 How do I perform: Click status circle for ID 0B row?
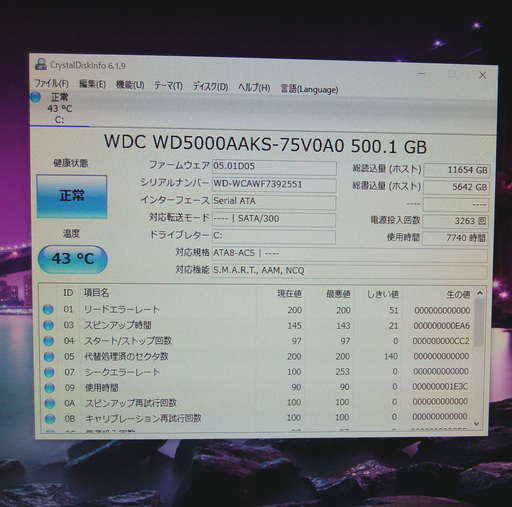(x=50, y=419)
